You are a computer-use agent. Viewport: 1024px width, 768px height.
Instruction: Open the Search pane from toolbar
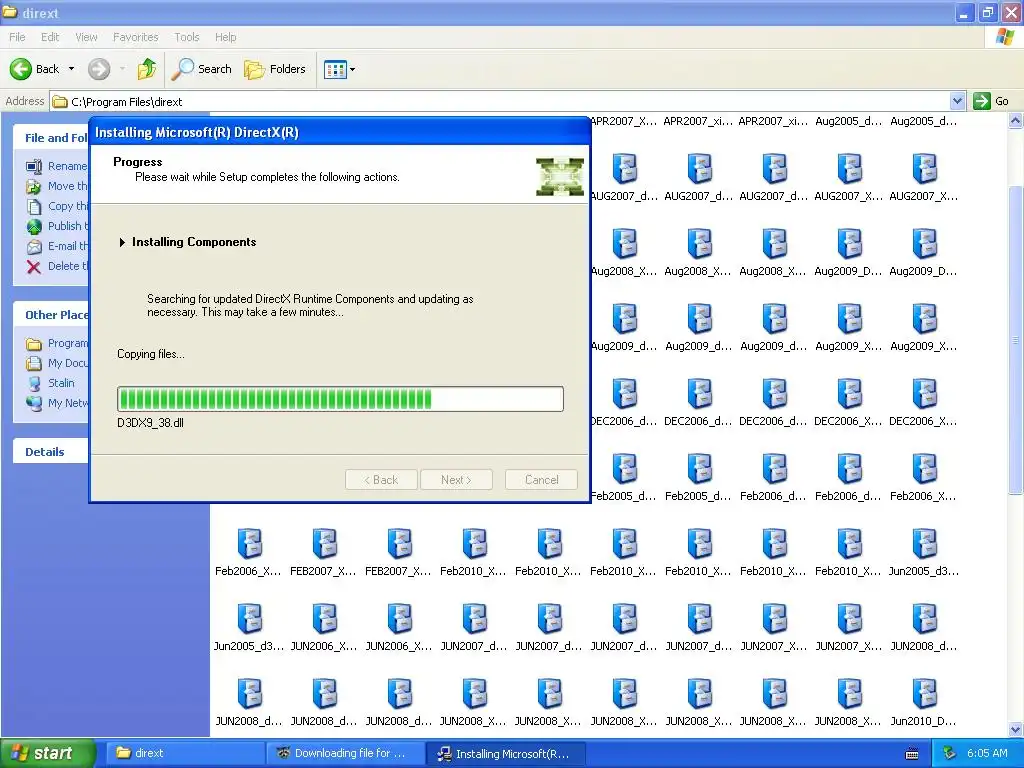click(x=202, y=69)
